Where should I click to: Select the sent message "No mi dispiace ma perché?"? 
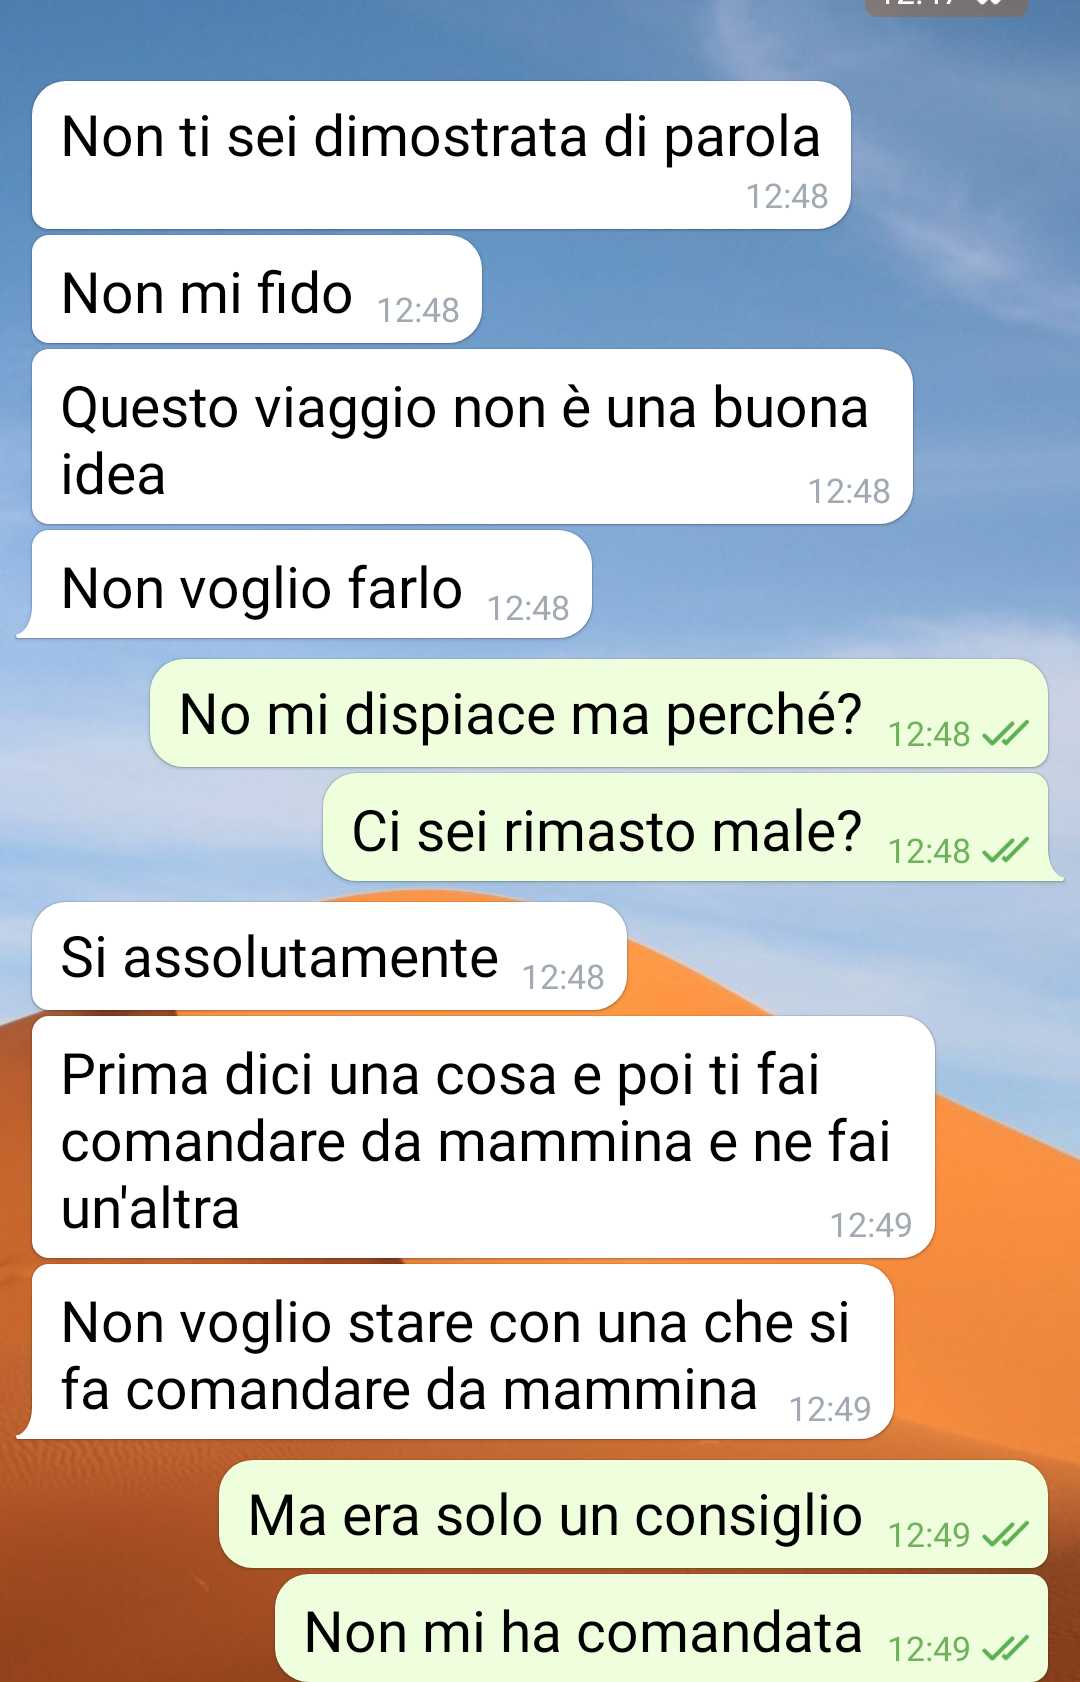tap(599, 713)
